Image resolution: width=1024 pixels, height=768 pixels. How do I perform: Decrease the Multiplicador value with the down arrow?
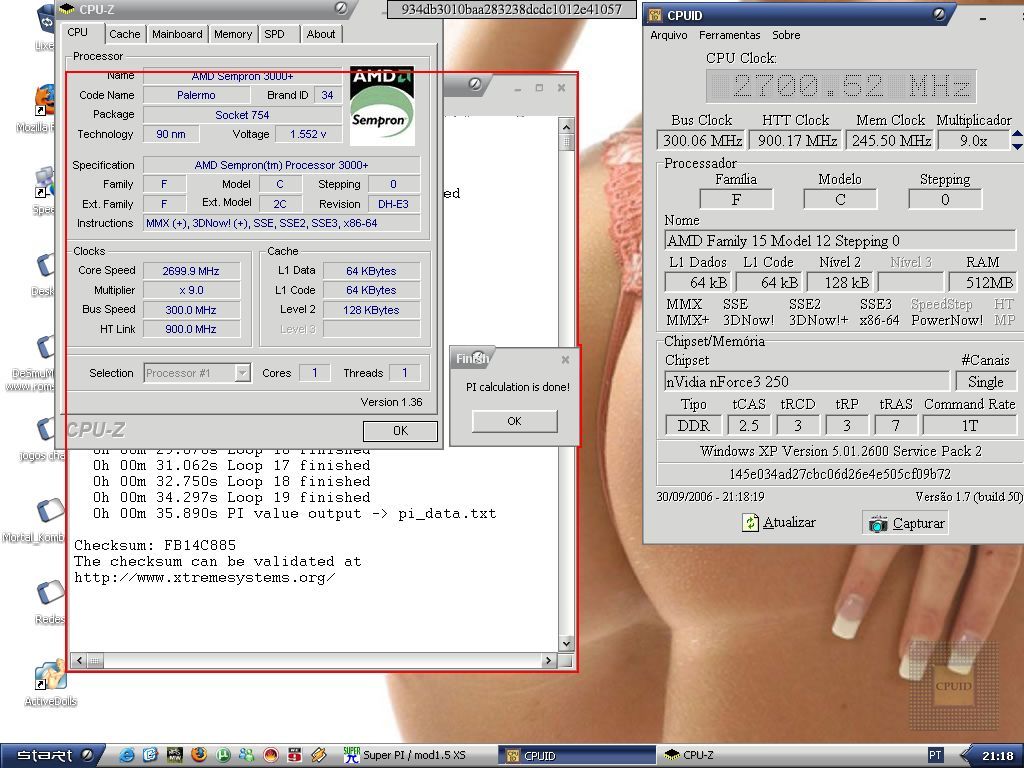click(x=1017, y=146)
